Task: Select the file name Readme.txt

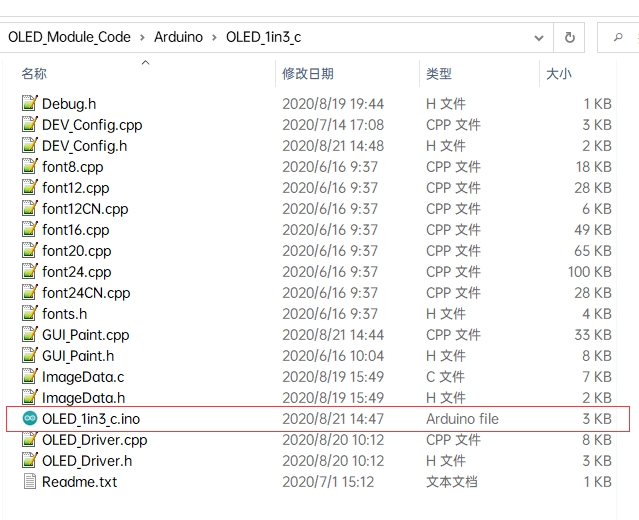Action: point(79,482)
